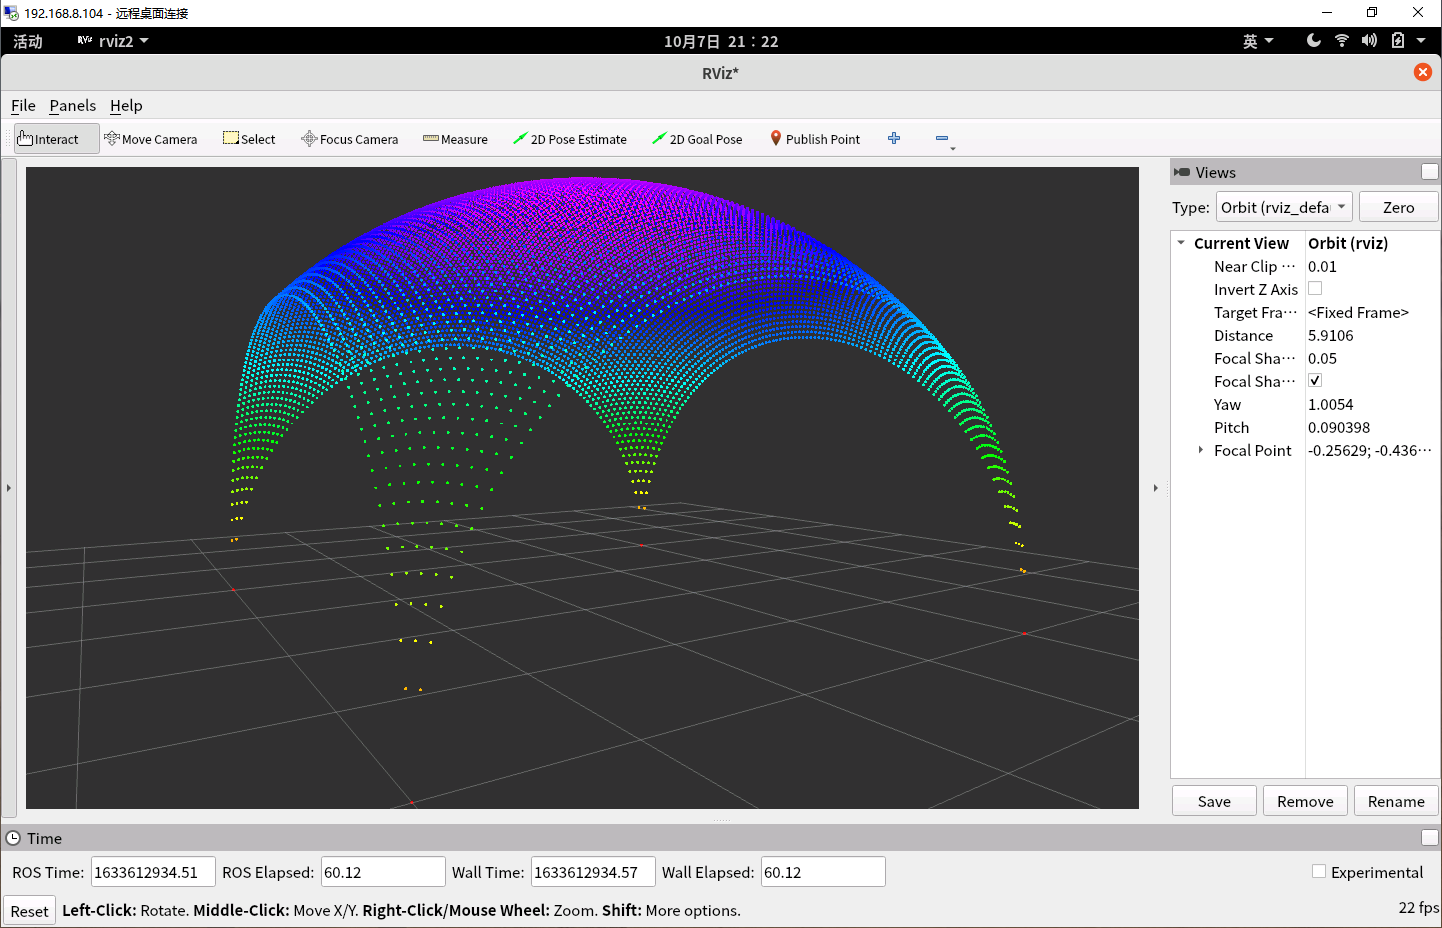Click the blue plus add-tool icon

click(894, 138)
